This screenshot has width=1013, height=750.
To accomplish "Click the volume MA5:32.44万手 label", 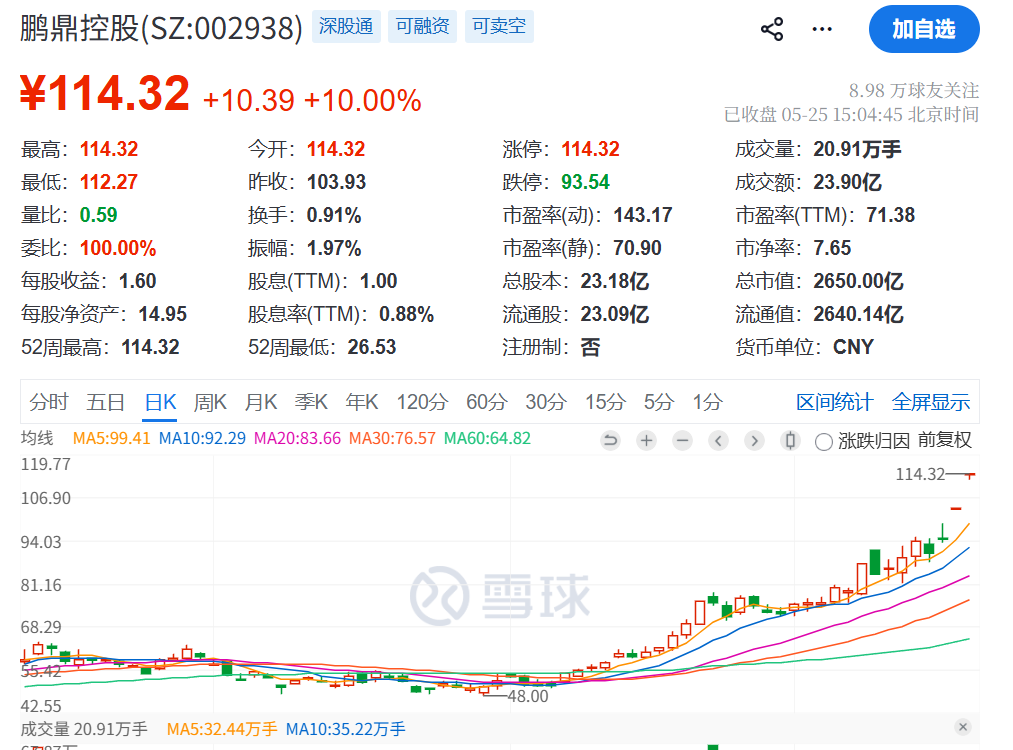I will point(222,729).
